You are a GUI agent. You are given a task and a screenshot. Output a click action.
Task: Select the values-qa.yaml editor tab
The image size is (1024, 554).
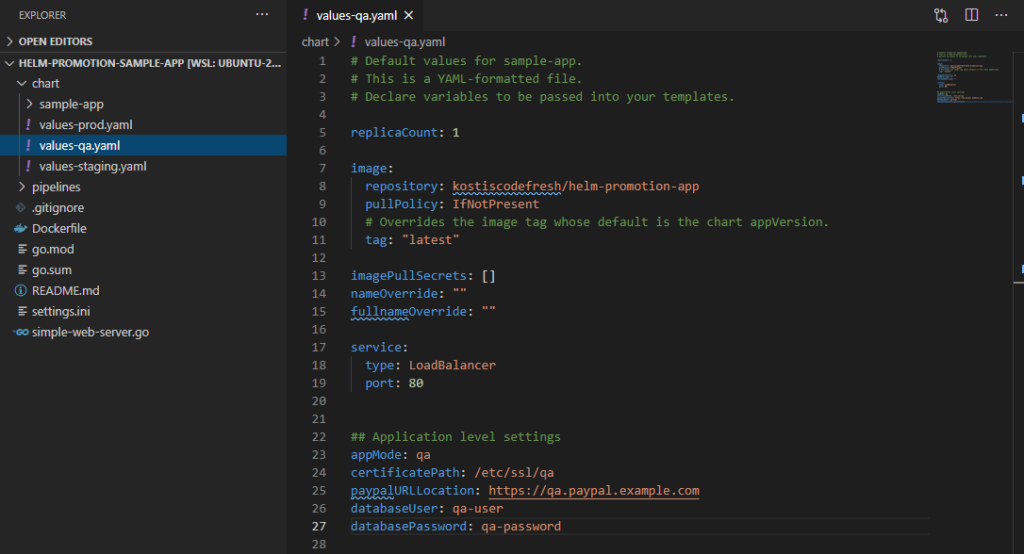(357, 15)
